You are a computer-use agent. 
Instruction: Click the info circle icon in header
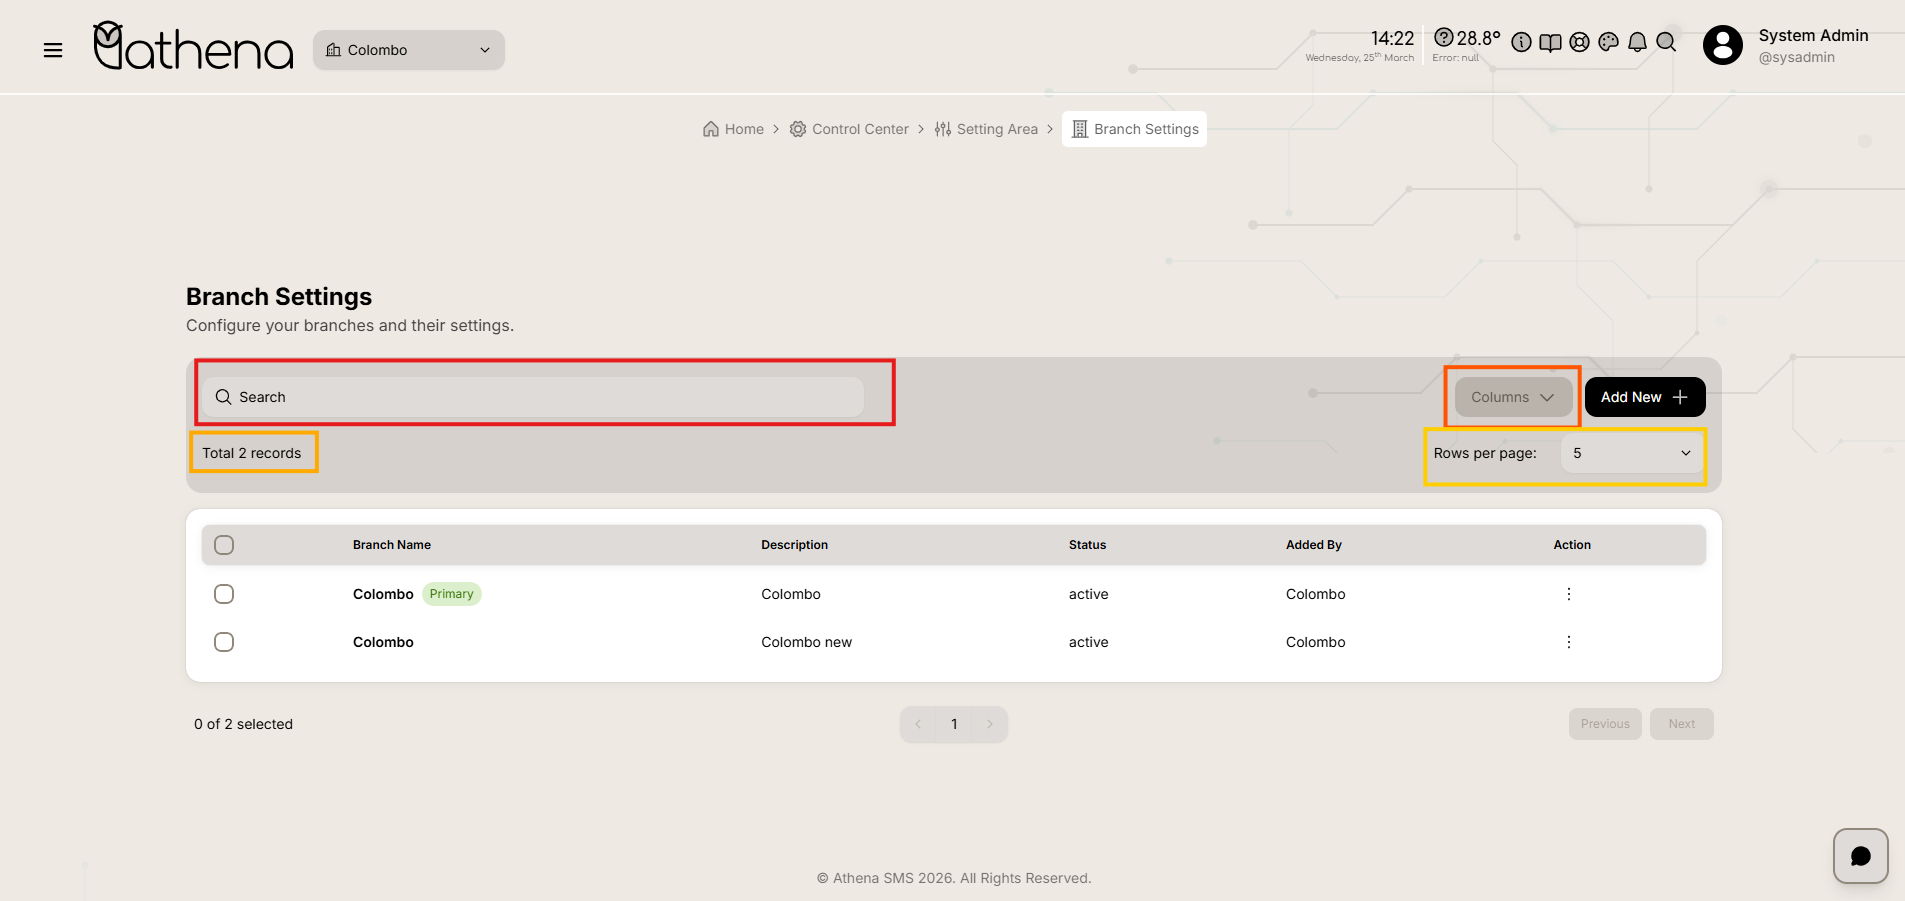pyautogui.click(x=1521, y=42)
